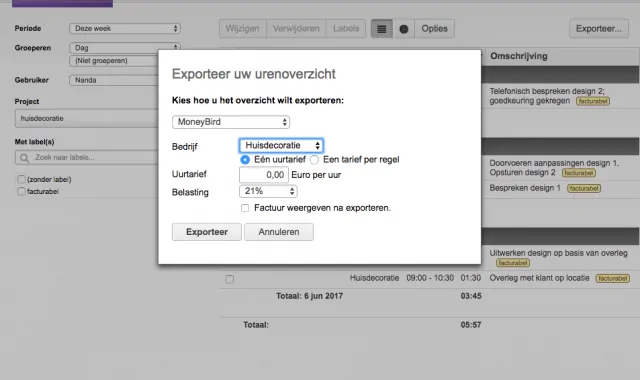Screen dimensions: 640x380
Task: Click the day total '03:45'
Action: coord(471,296)
